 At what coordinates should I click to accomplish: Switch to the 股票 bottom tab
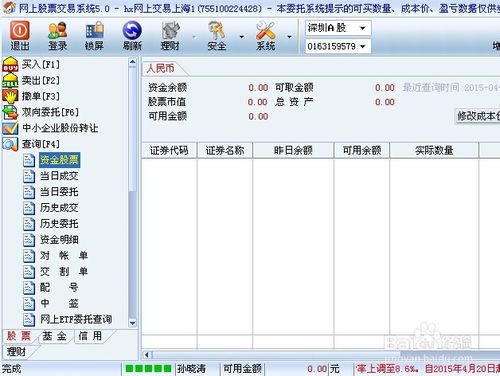(19, 336)
